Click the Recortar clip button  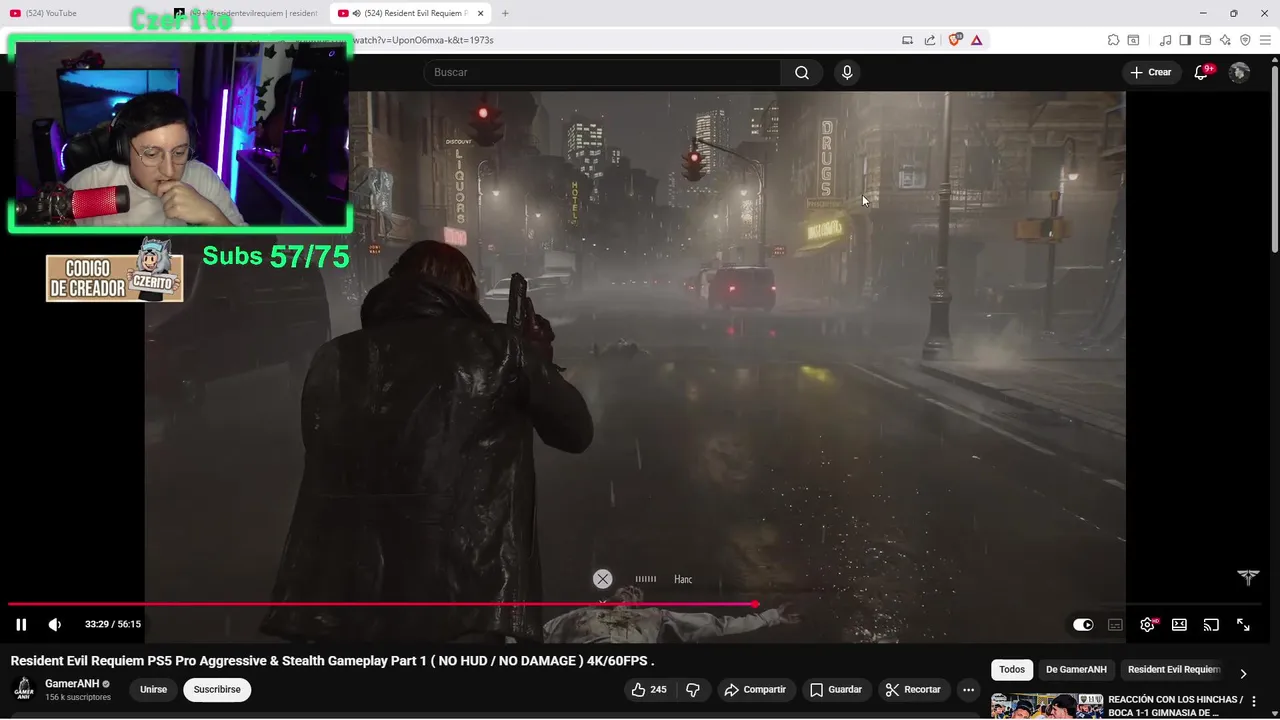pos(913,689)
